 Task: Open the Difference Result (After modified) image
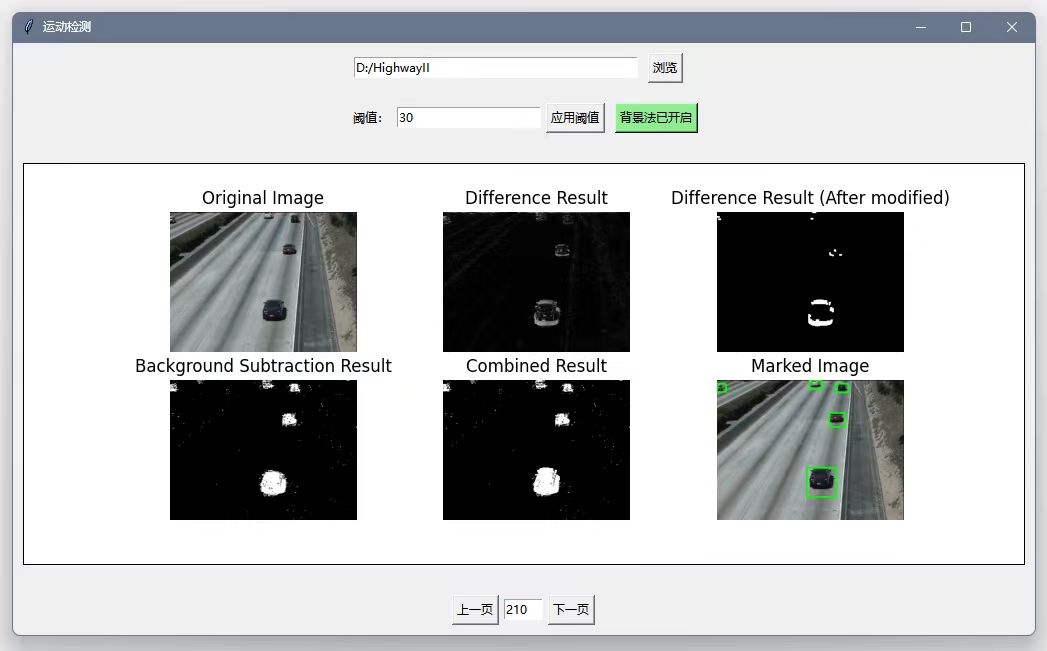click(x=810, y=282)
